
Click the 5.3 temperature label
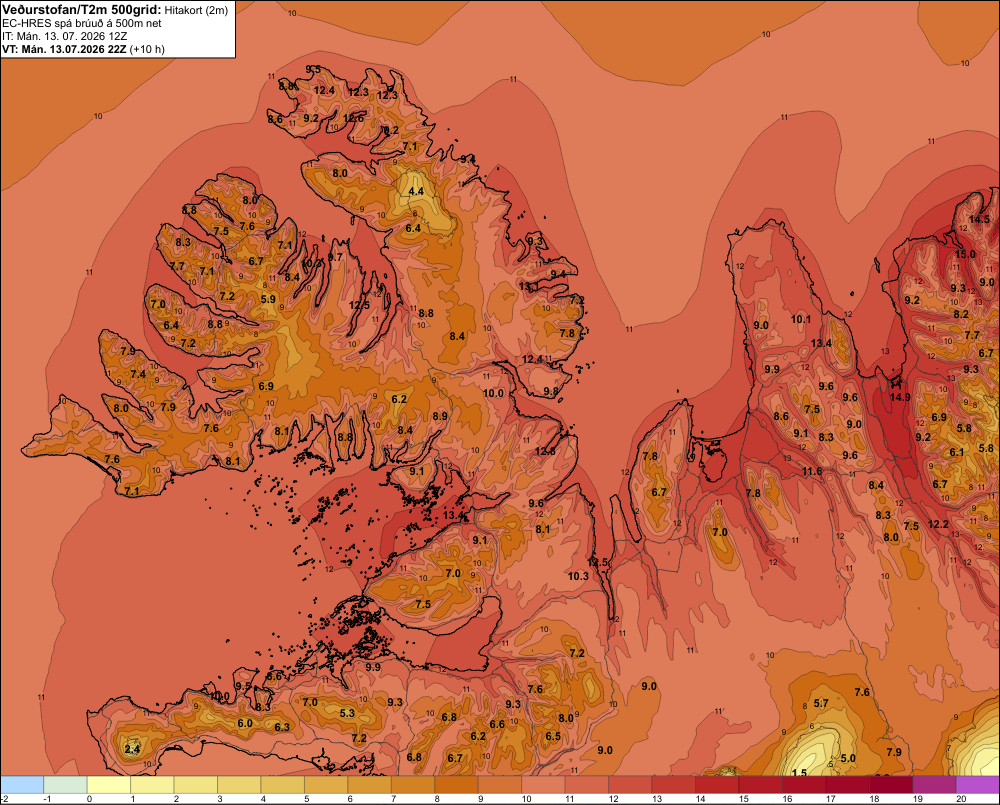tap(347, 713)
